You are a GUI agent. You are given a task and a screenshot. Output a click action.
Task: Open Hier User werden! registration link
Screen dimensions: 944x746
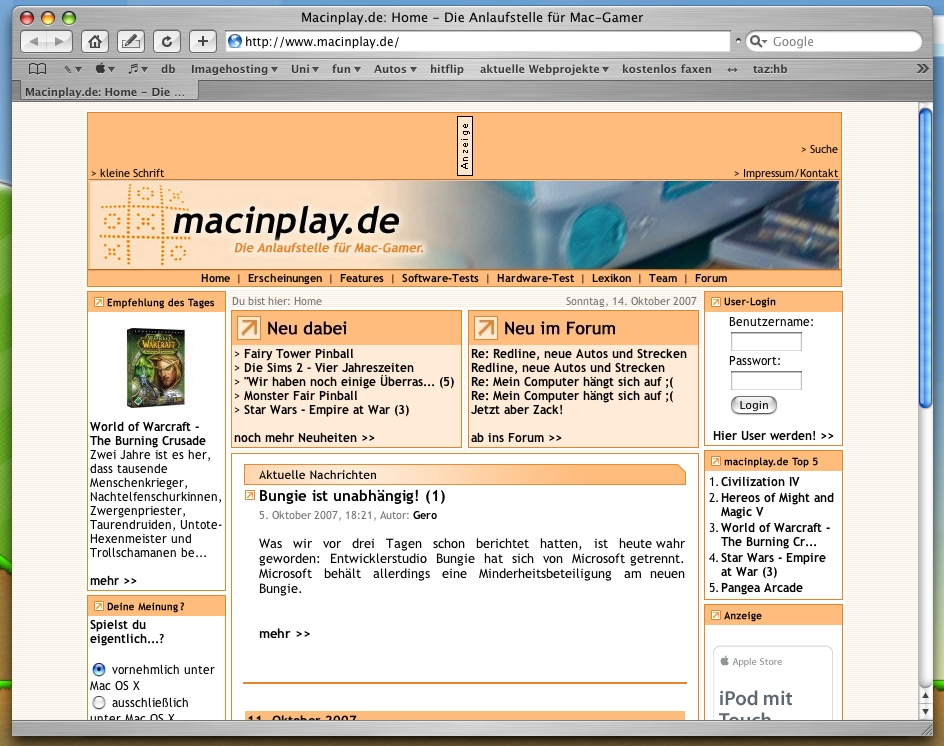pyautogui.click(x=773, y=435)
